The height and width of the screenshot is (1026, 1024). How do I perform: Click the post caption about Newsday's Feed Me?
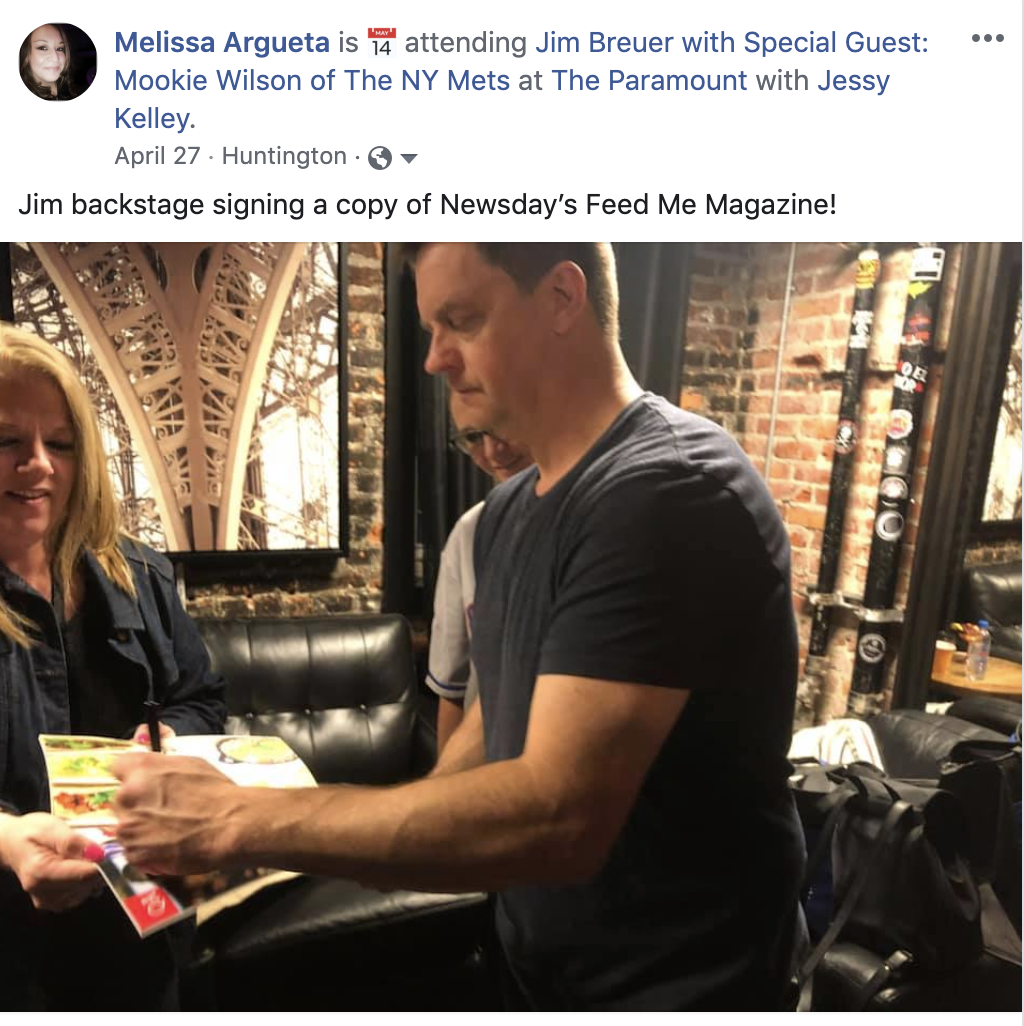427,204
